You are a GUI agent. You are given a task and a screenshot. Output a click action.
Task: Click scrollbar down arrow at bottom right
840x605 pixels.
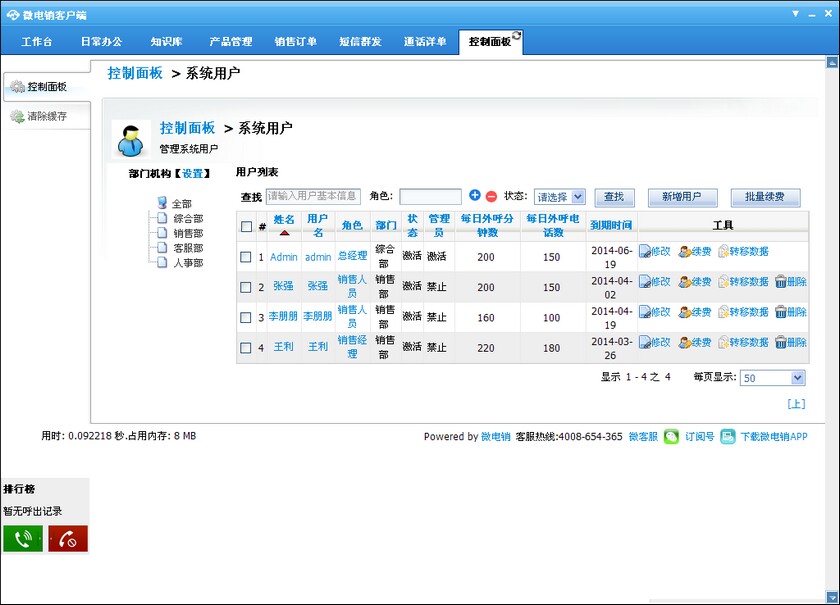(832, 596)
